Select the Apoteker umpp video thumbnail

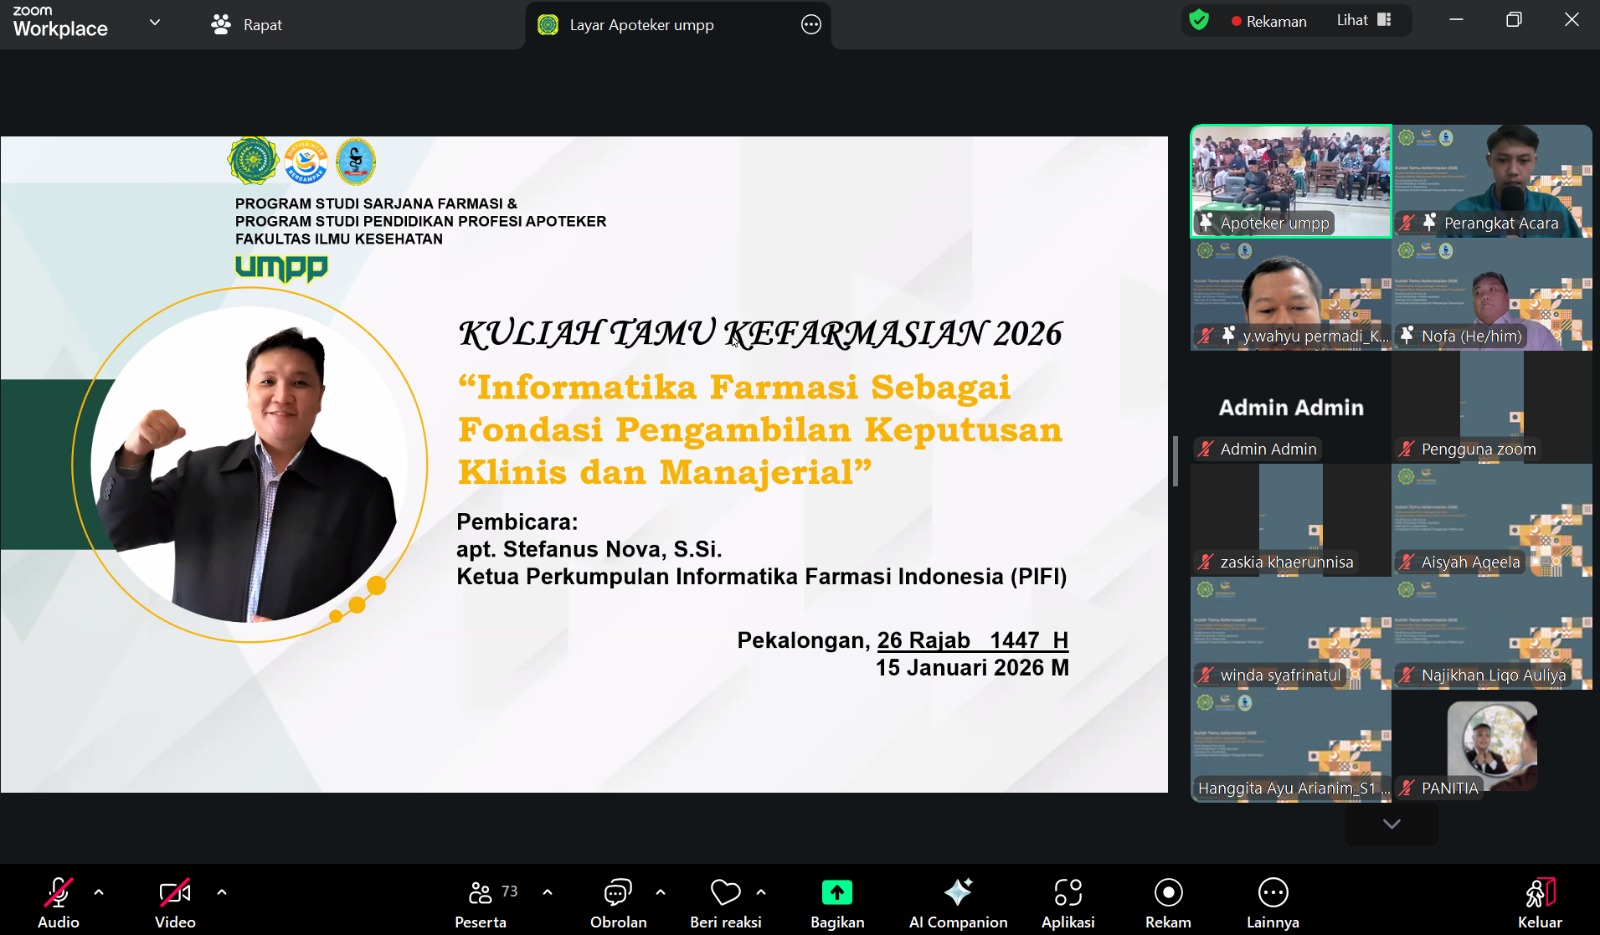(1290, 181)
